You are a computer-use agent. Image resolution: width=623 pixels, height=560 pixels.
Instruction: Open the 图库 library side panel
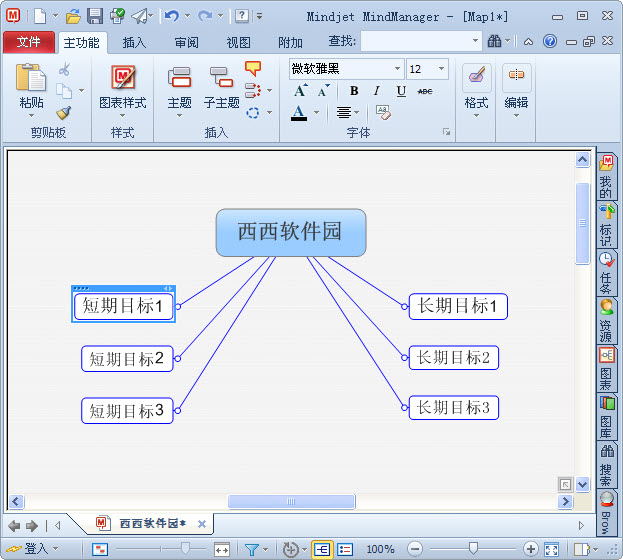(606, 417)
